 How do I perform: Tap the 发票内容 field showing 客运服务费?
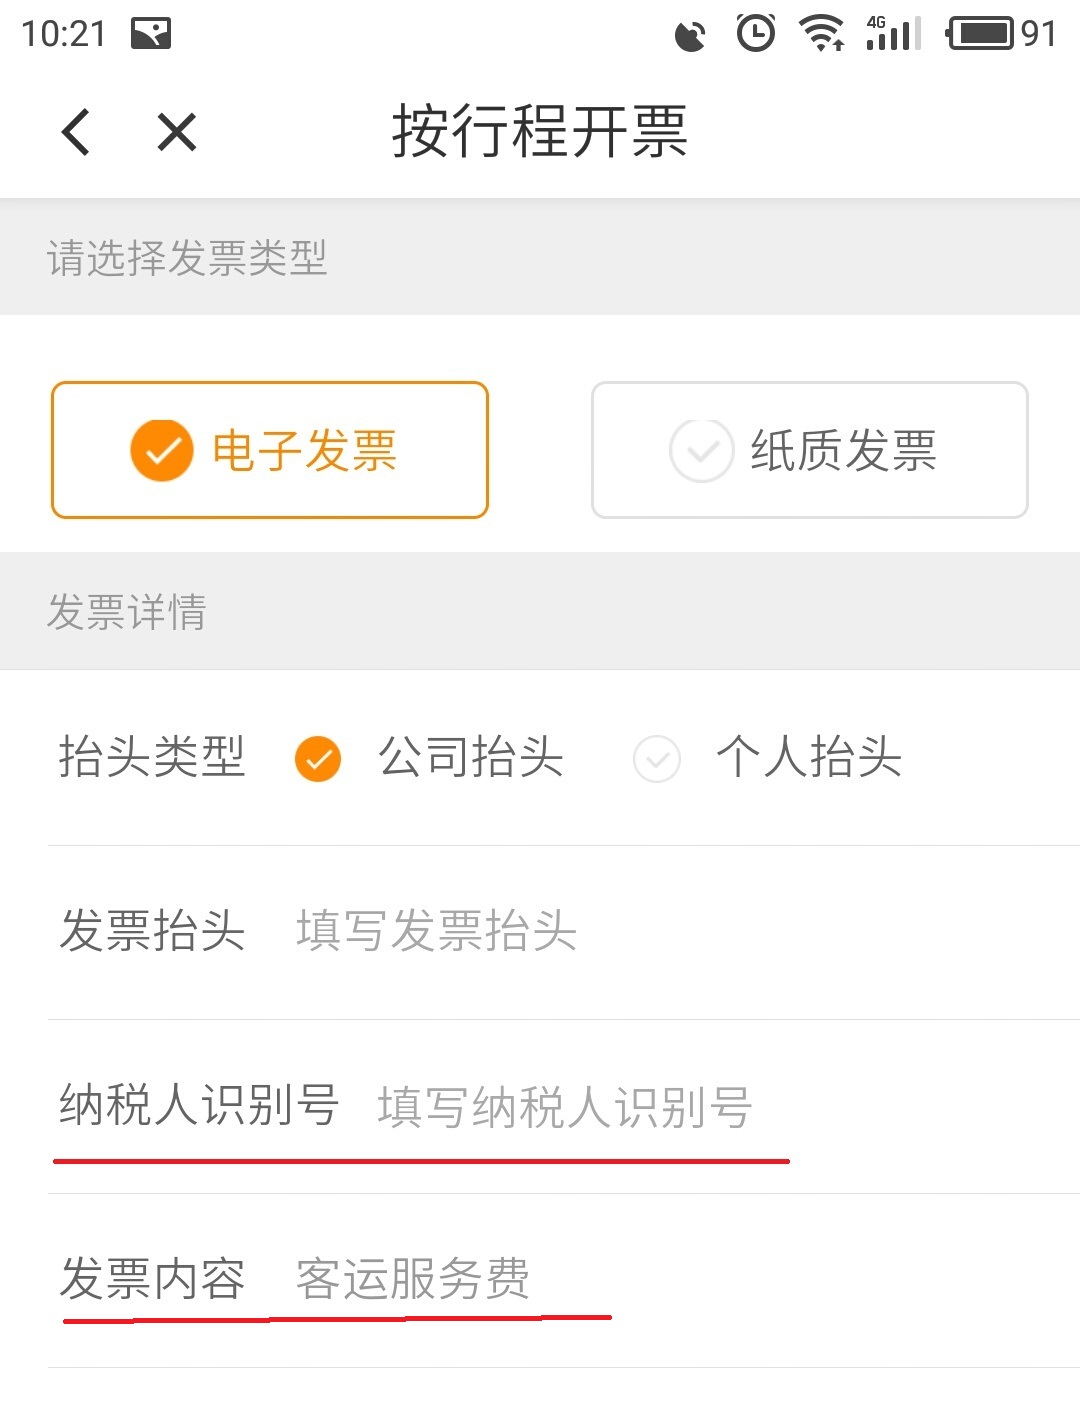click(x=412, y=1278)
